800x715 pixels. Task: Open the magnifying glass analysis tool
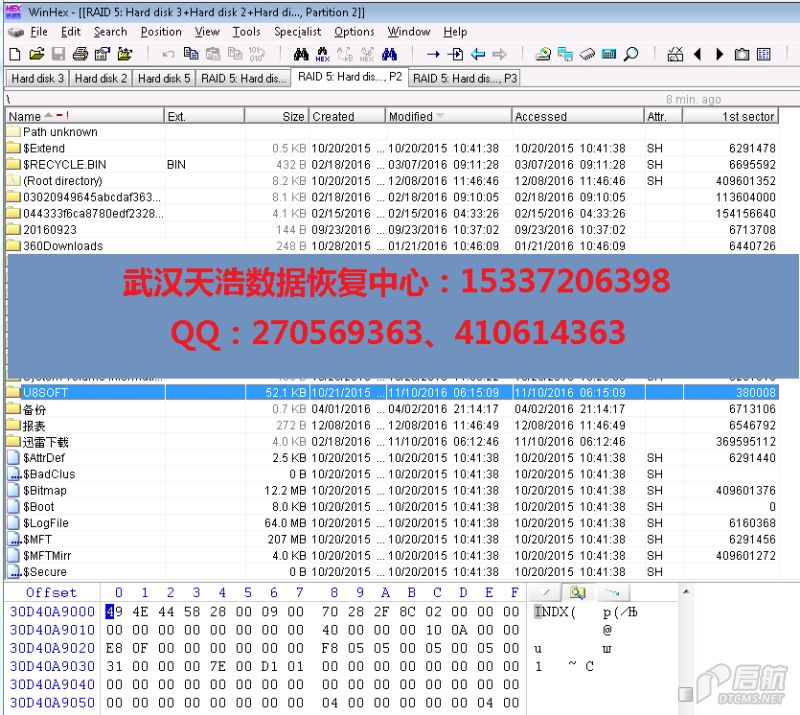pyautogui.click(x=631, y=54)
